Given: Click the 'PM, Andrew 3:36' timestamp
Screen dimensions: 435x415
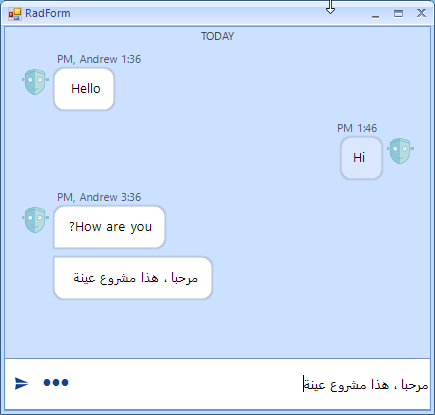Looking at the screenshot, I should [99, 197].
